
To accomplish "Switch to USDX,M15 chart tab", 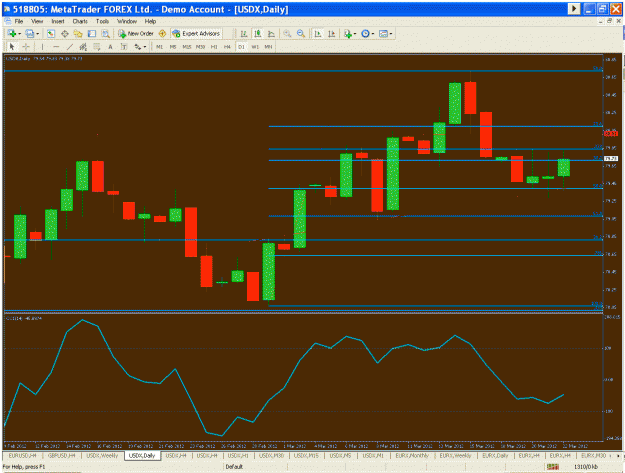I will (306, 455).
